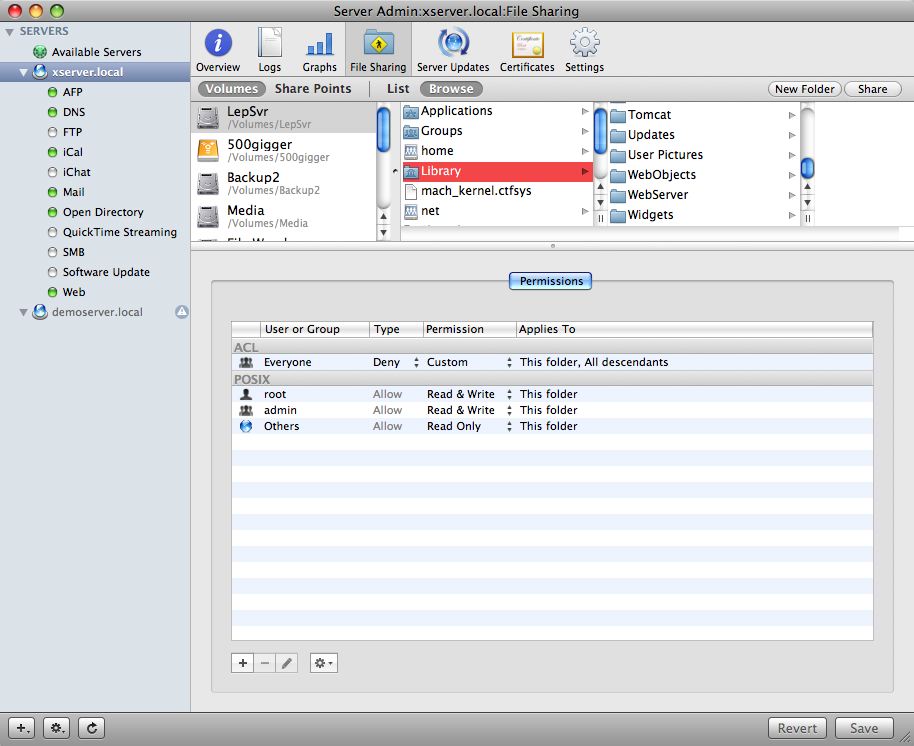Select the Open Directory service
Screen dimensions: 914x746
(95, 212)
